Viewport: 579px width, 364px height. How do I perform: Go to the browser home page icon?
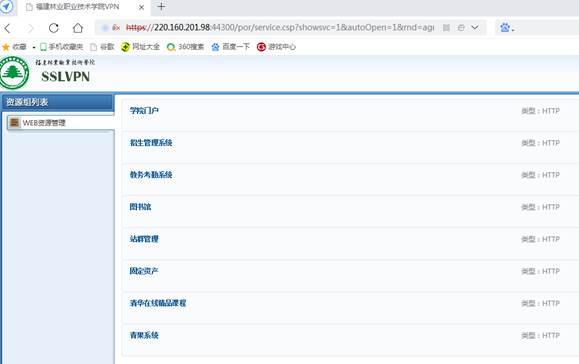tap(78, 28)
